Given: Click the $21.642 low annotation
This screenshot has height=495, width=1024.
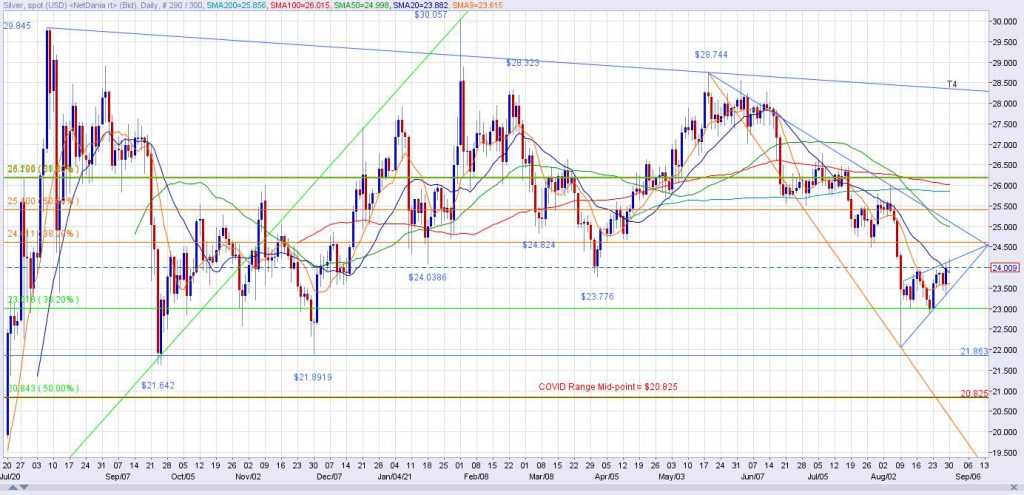Looking at the screenshot, I should coord(158,385).
